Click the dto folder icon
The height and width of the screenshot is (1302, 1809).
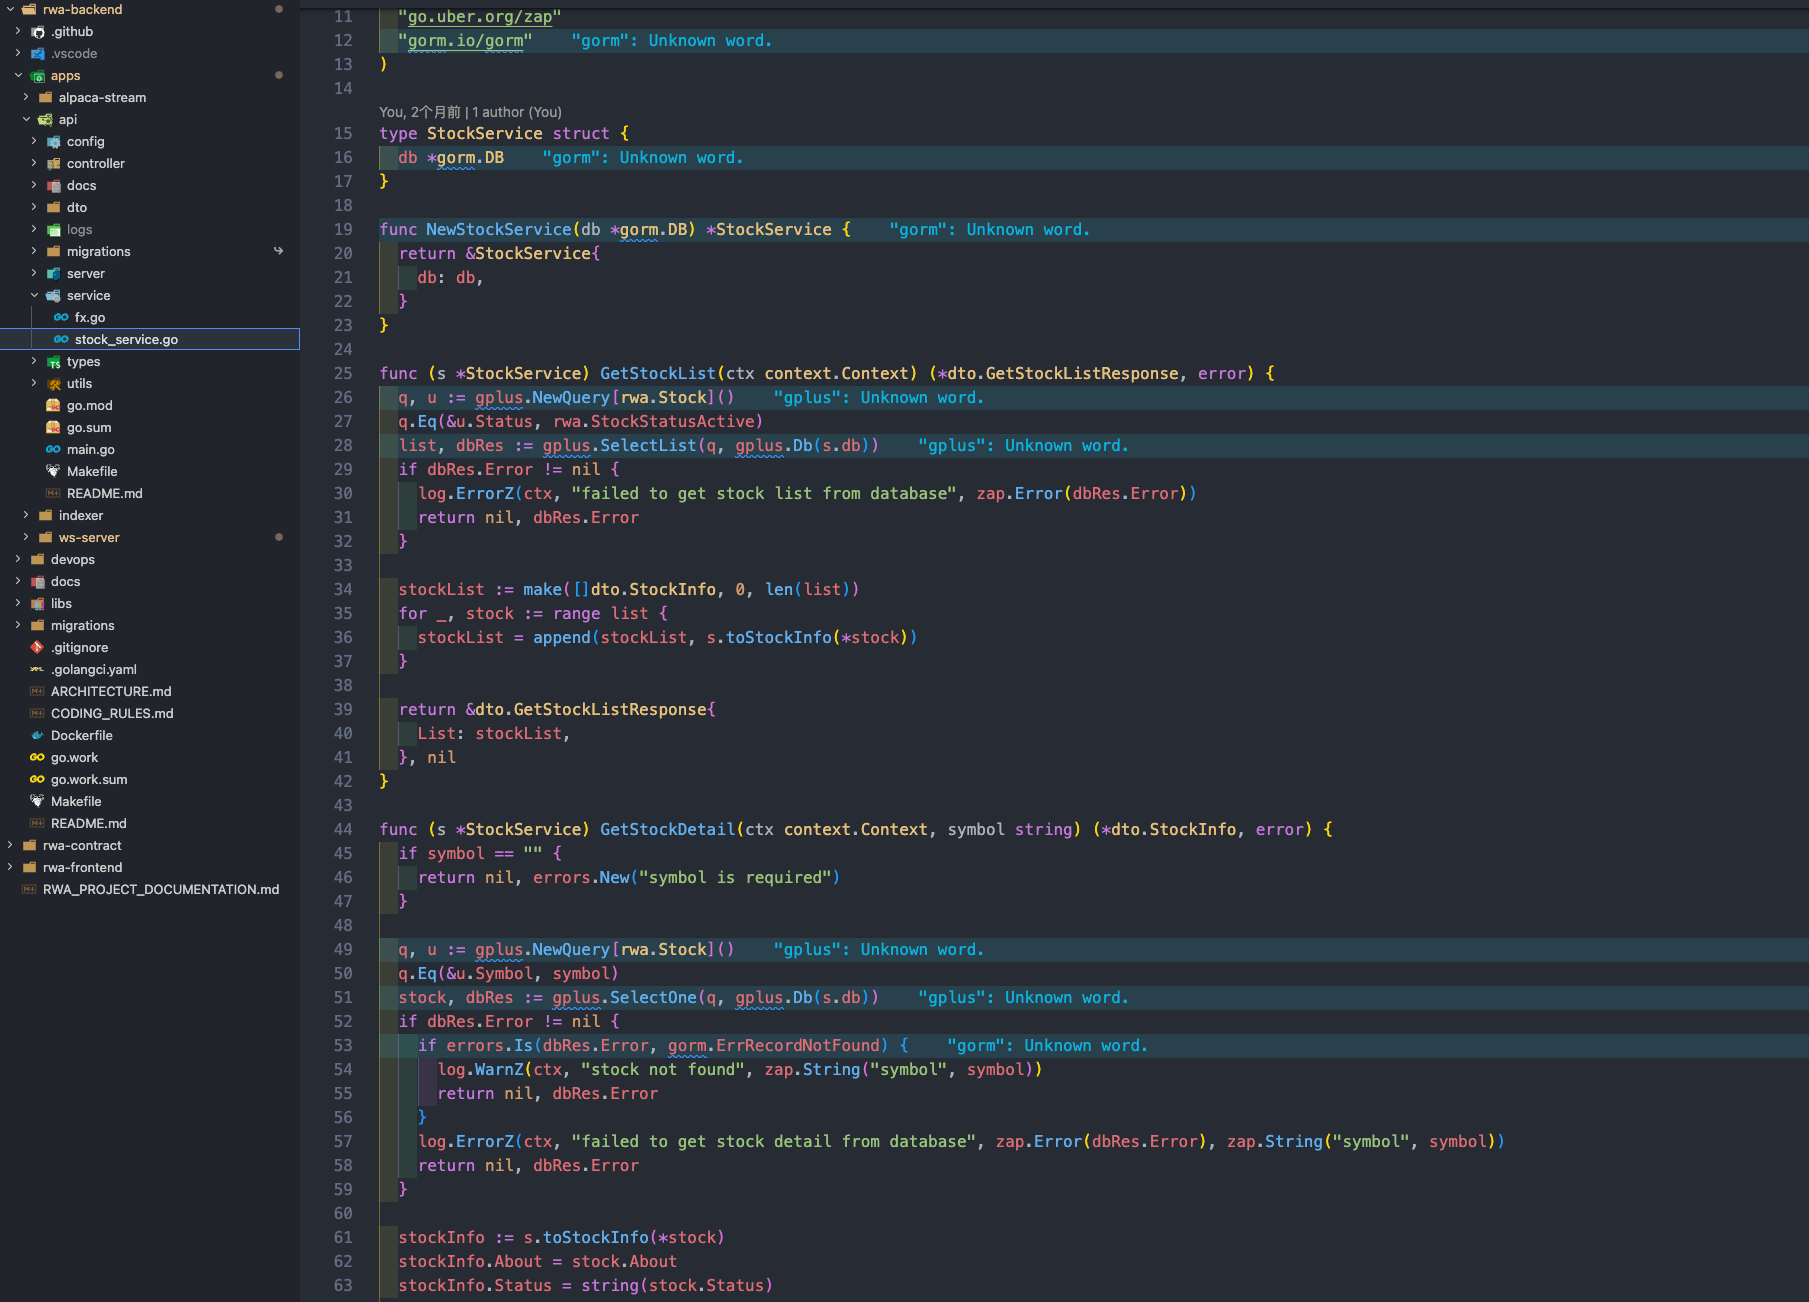tap(53, 207)
